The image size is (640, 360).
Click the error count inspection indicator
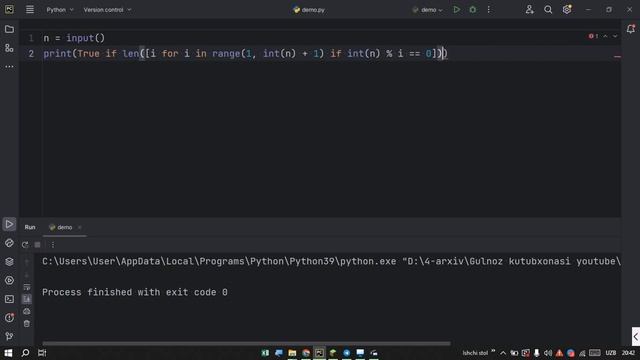pos(593,36)
